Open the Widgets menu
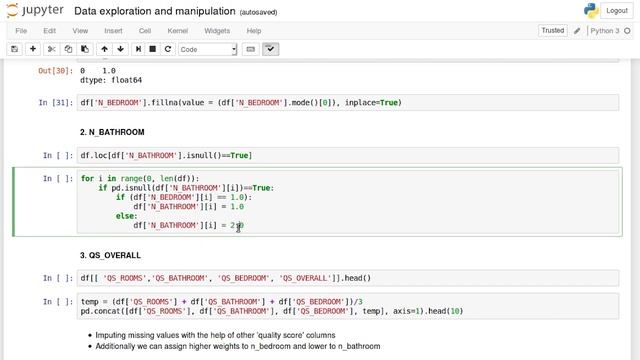Screen dimensions: 640x360 [217, 31]
